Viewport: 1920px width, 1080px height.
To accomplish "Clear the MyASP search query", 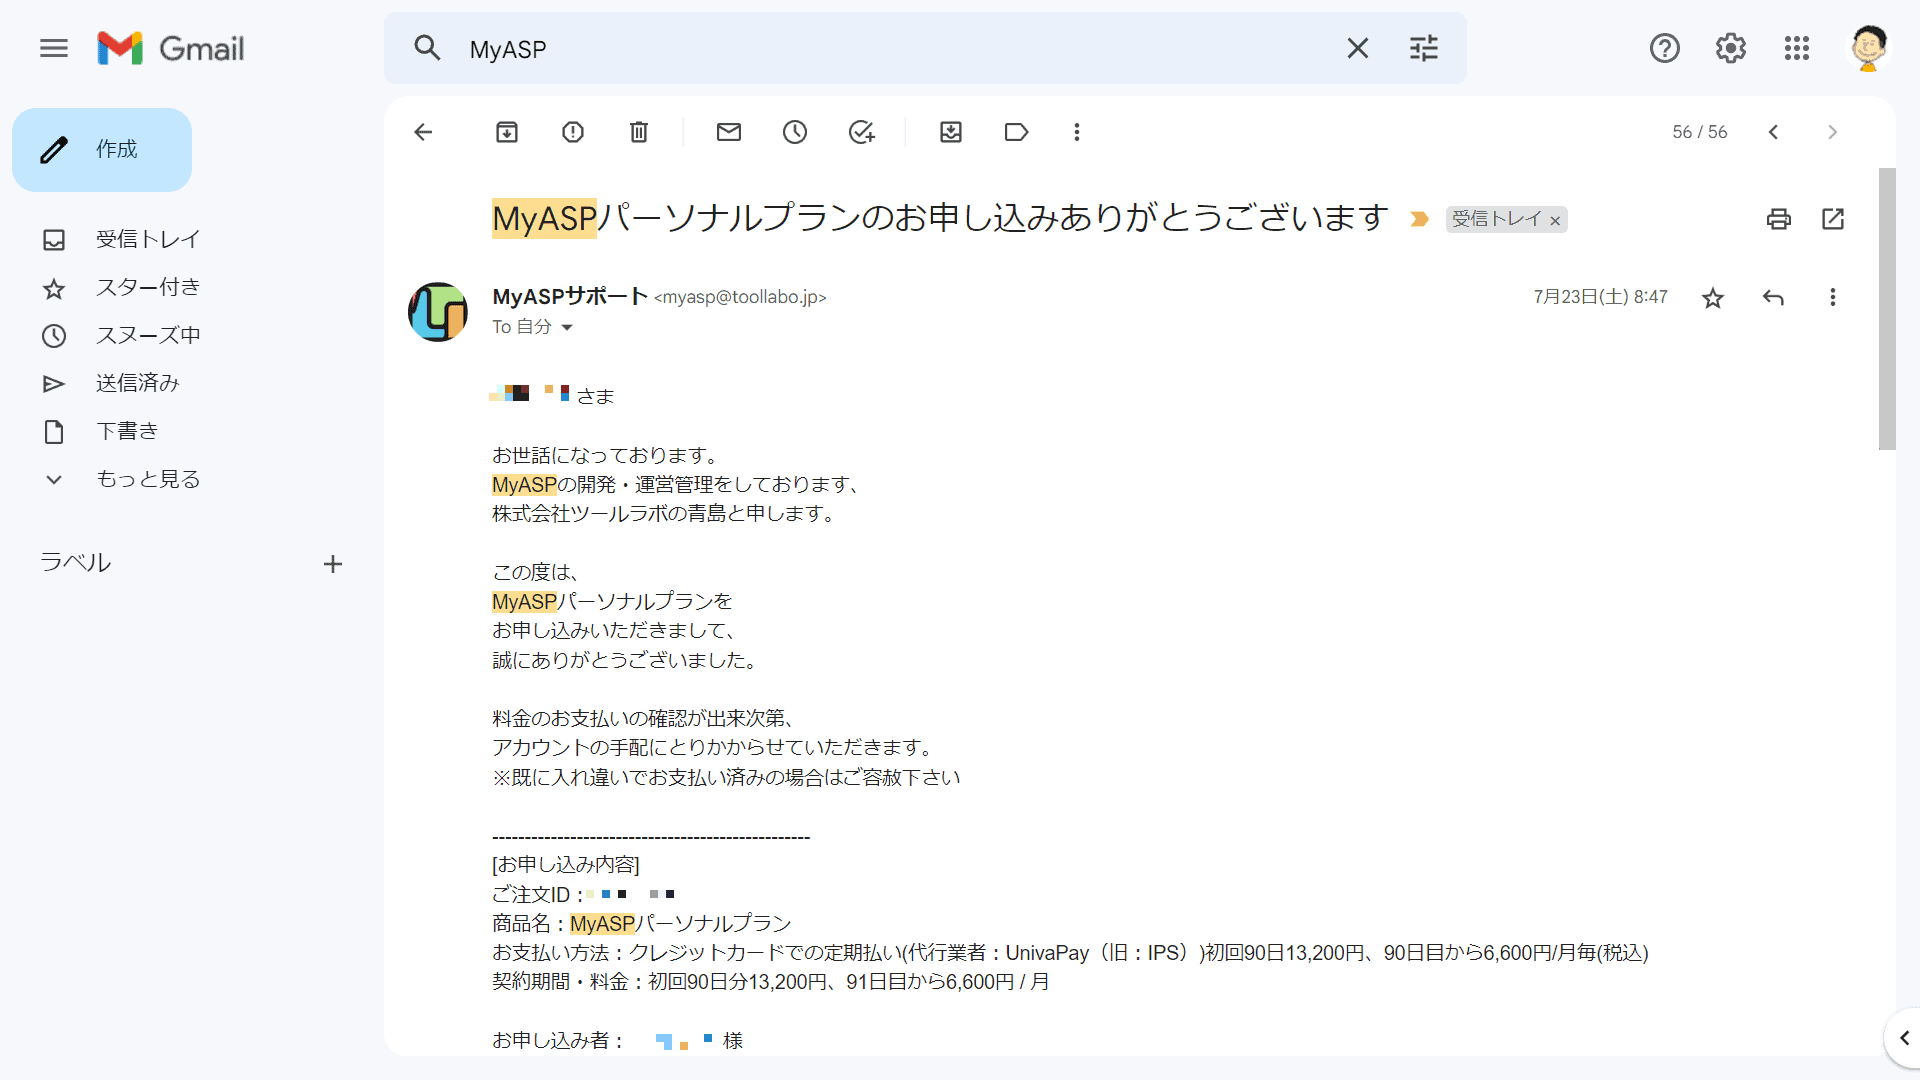I will 1357,48.
